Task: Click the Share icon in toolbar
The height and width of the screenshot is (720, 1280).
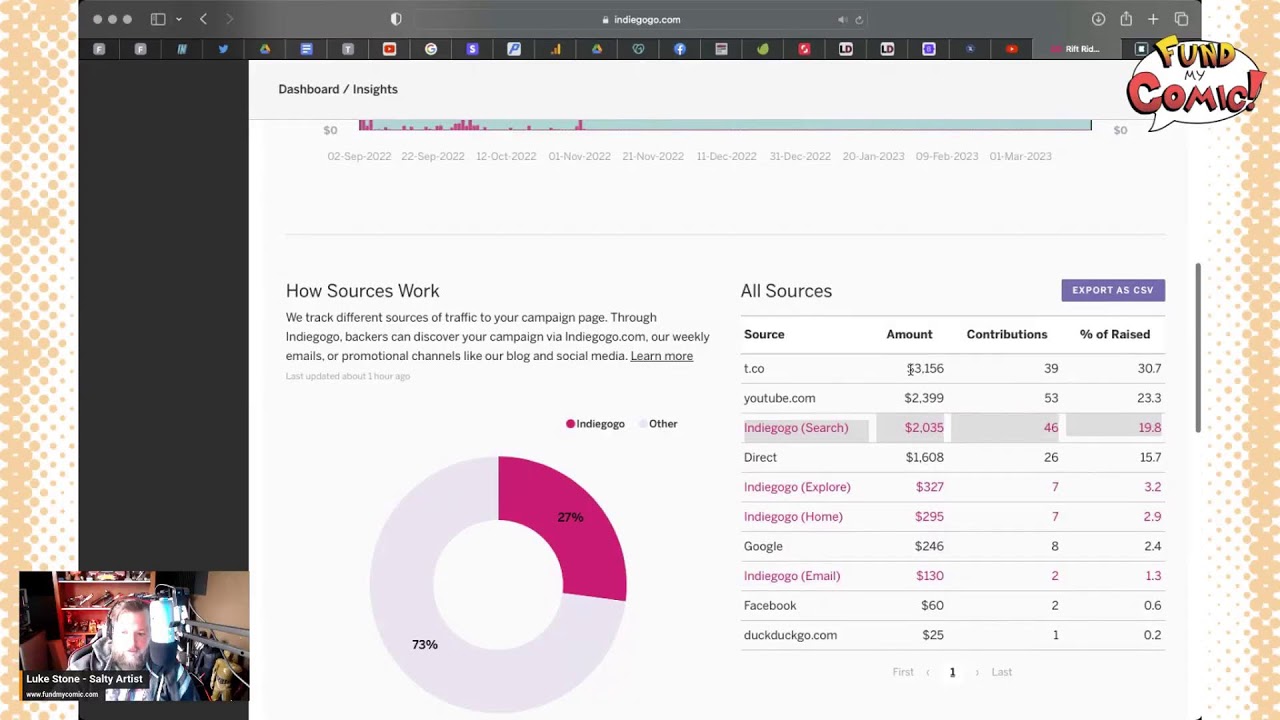Action: click(1126, 19)
